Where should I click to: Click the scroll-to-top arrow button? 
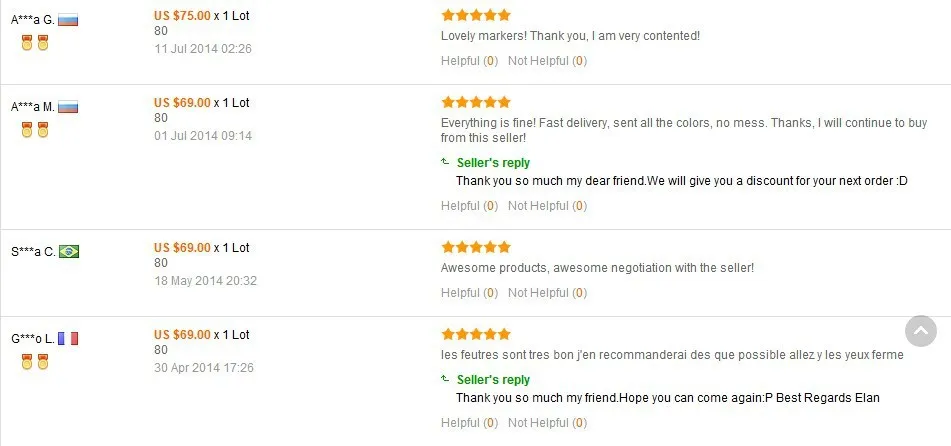pyautogui.click(x=921, y=331)
